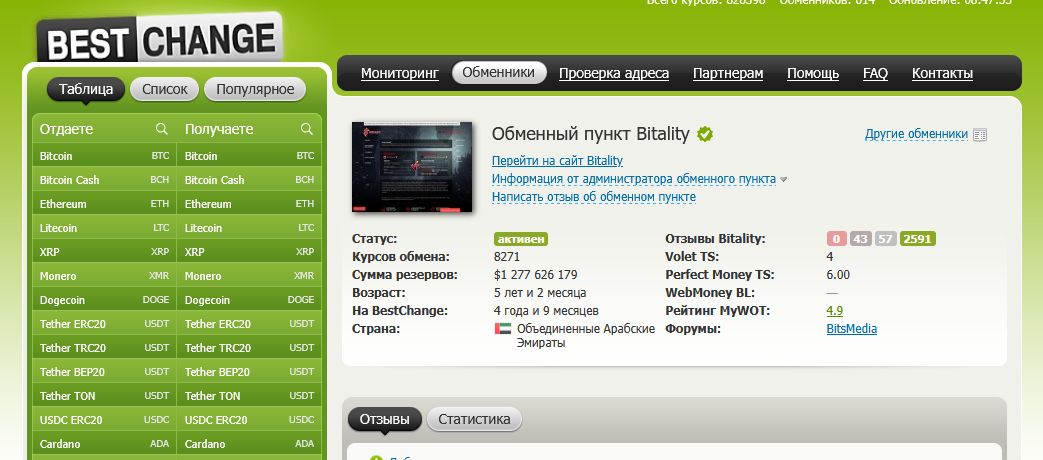Viewport: 1043px width, 460px height.
Task: Click the Отдаете column header
Action: tap(67, 129)
